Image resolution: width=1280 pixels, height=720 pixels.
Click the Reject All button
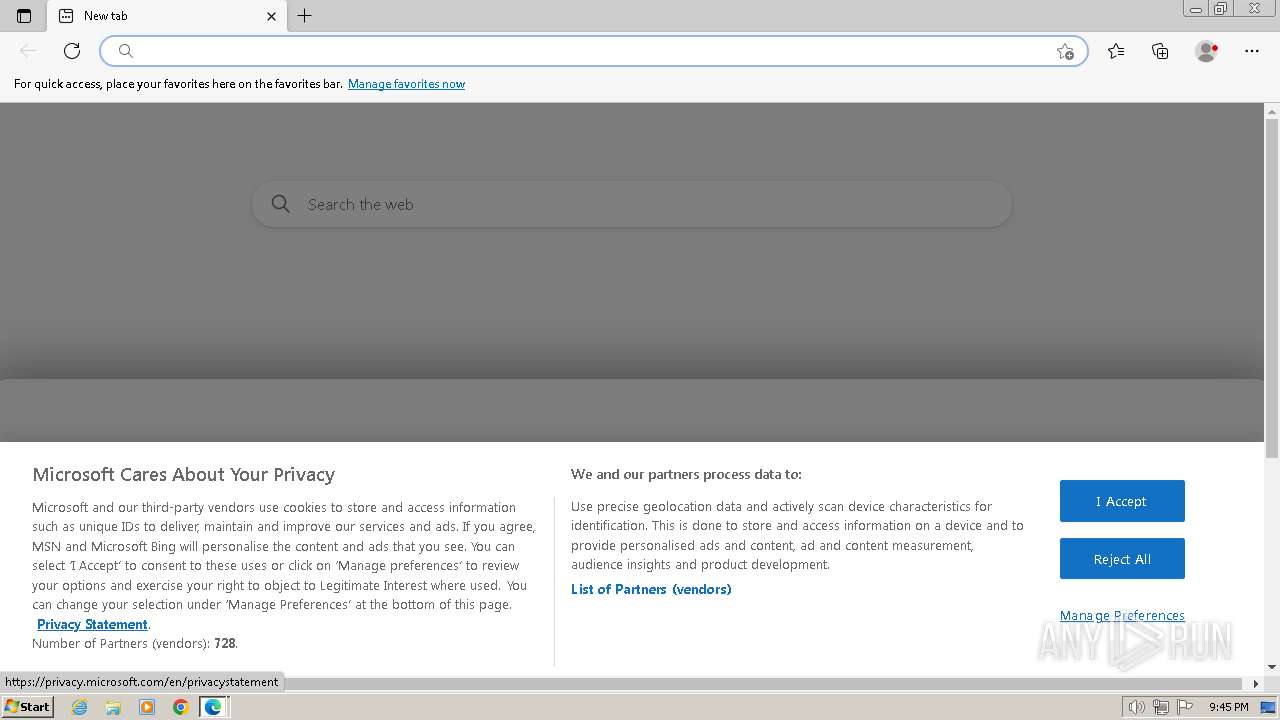coord(1122,559)
